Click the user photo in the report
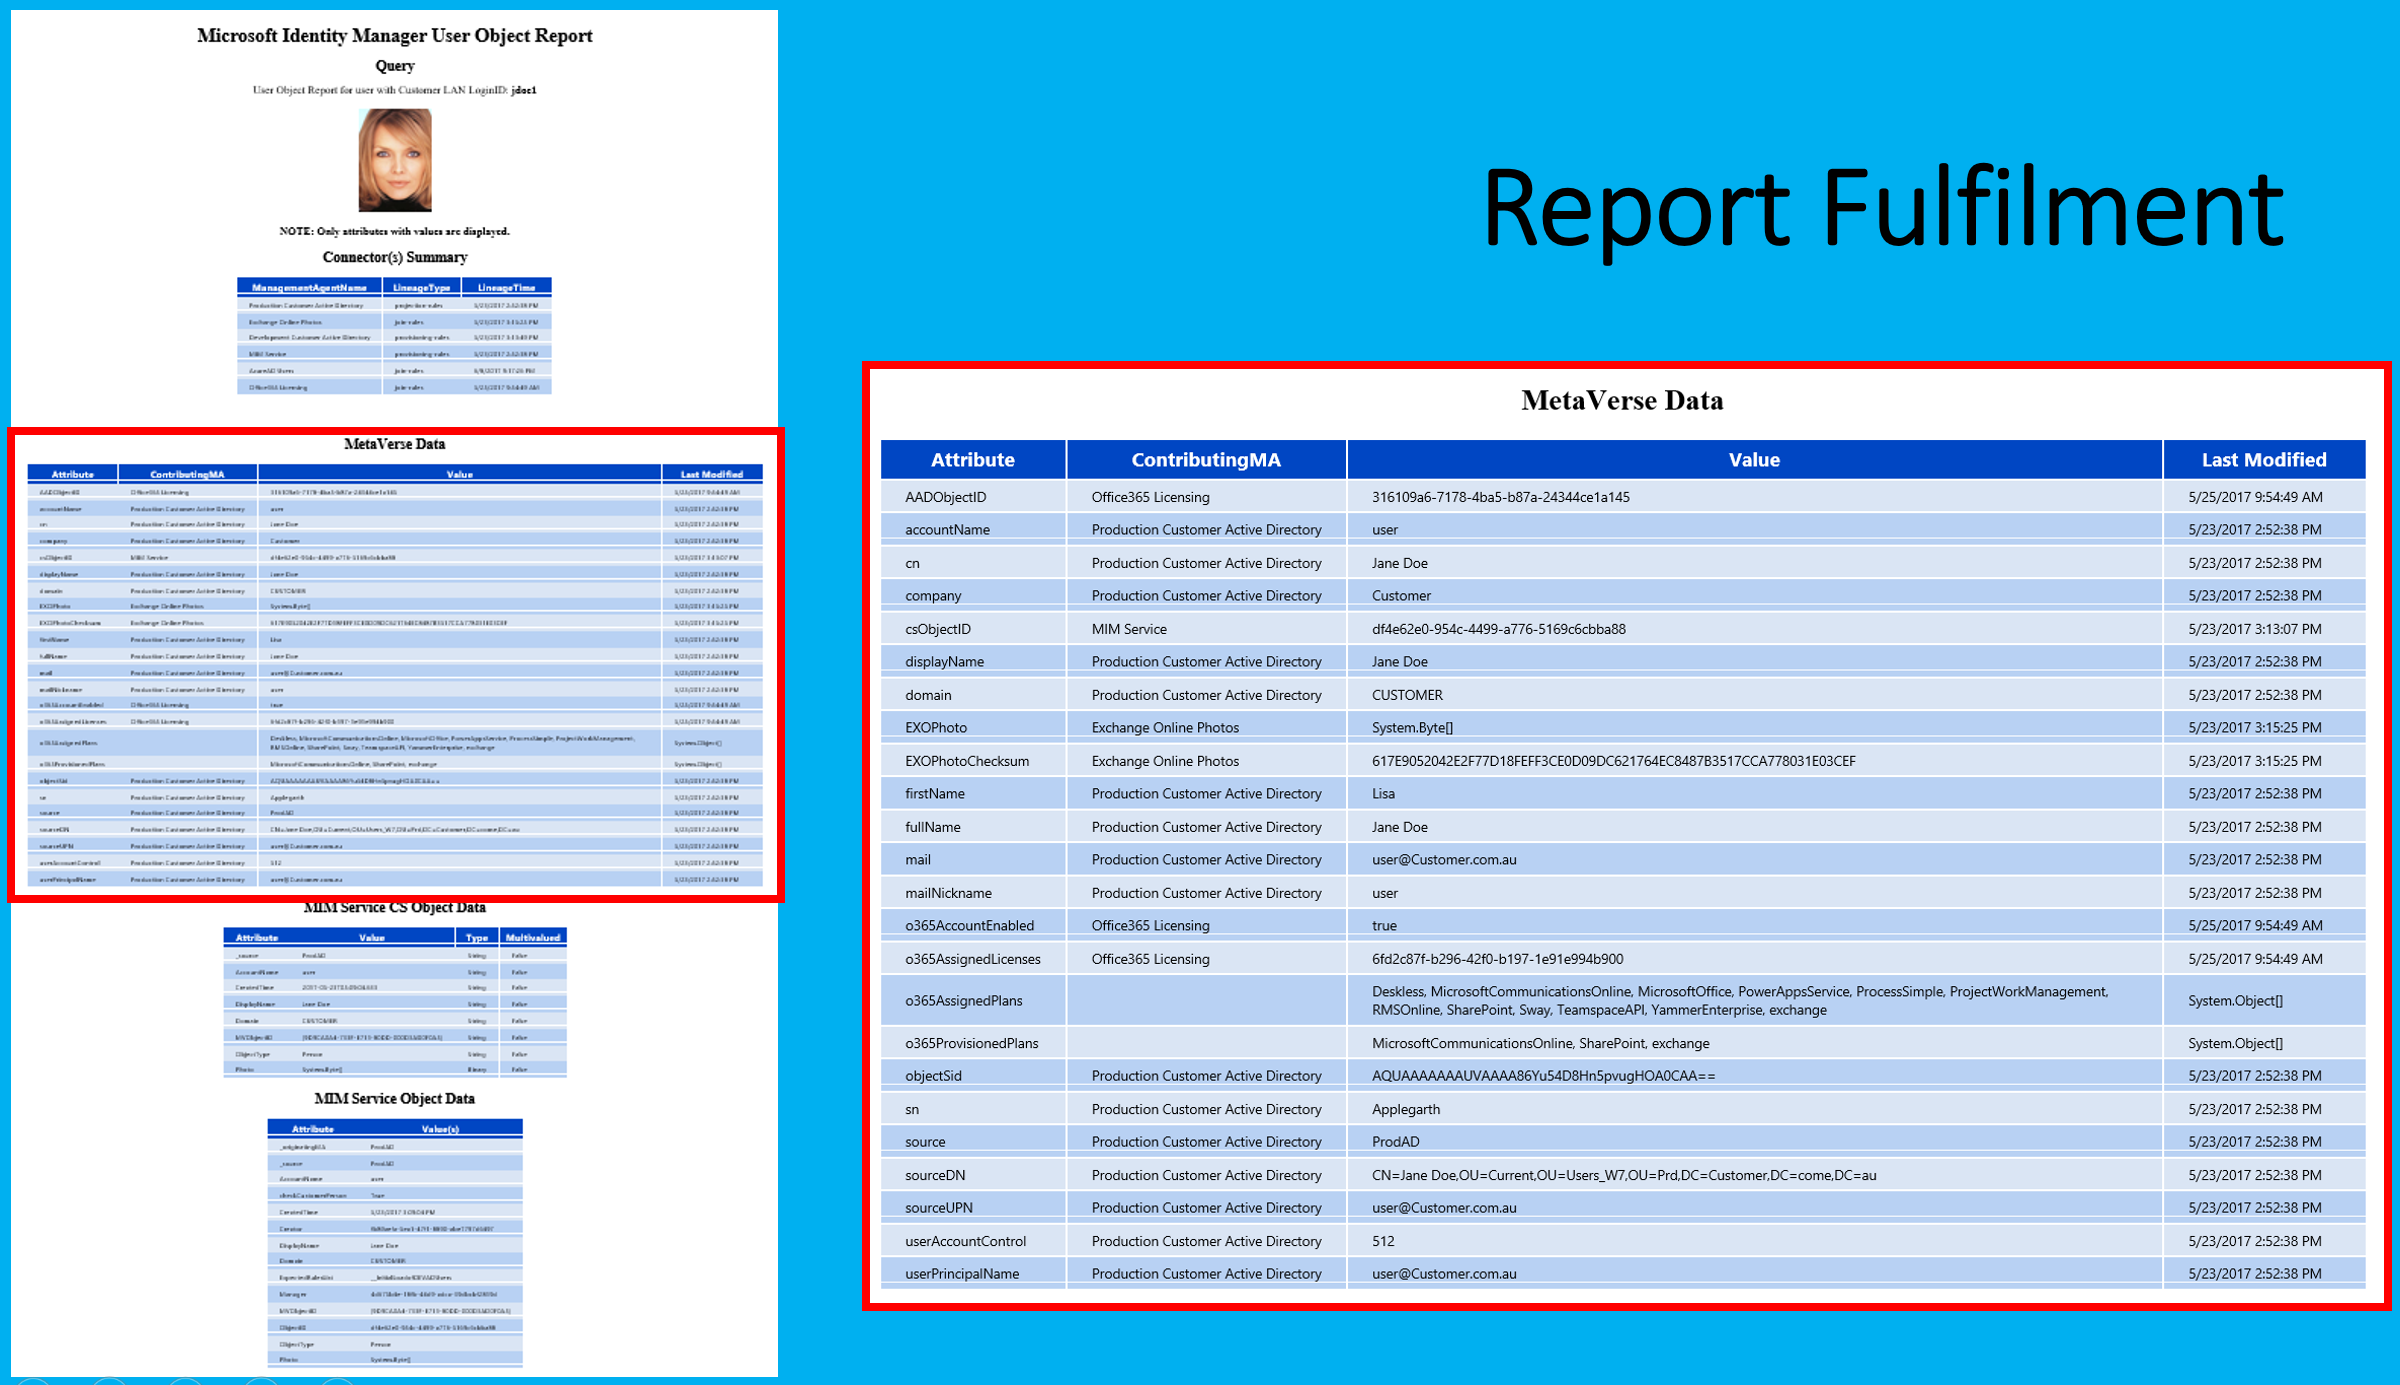2400x1385 pixels. click(x=395, y=160)
